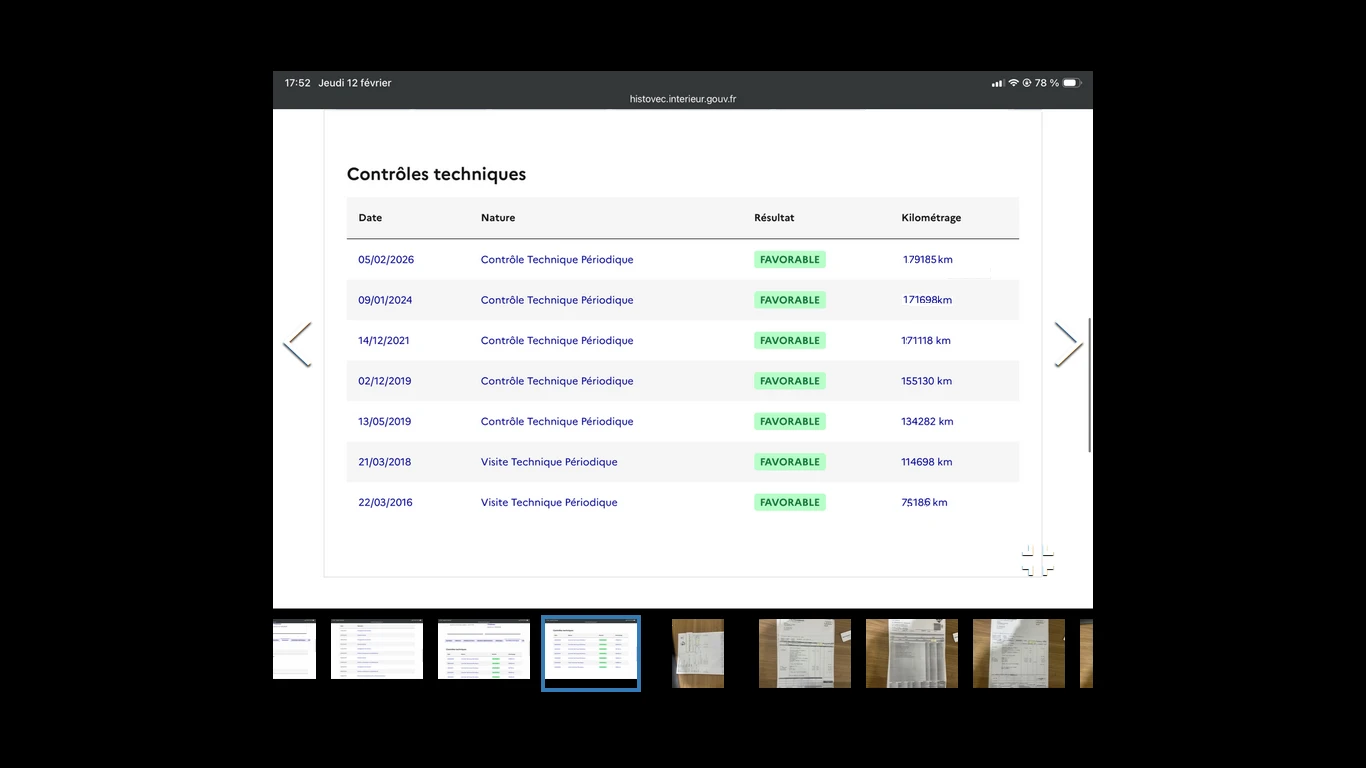The image size is (1366, 768).
Task: Open the thumbnail showing a single-column list page
Action: [x=377, y=649]
